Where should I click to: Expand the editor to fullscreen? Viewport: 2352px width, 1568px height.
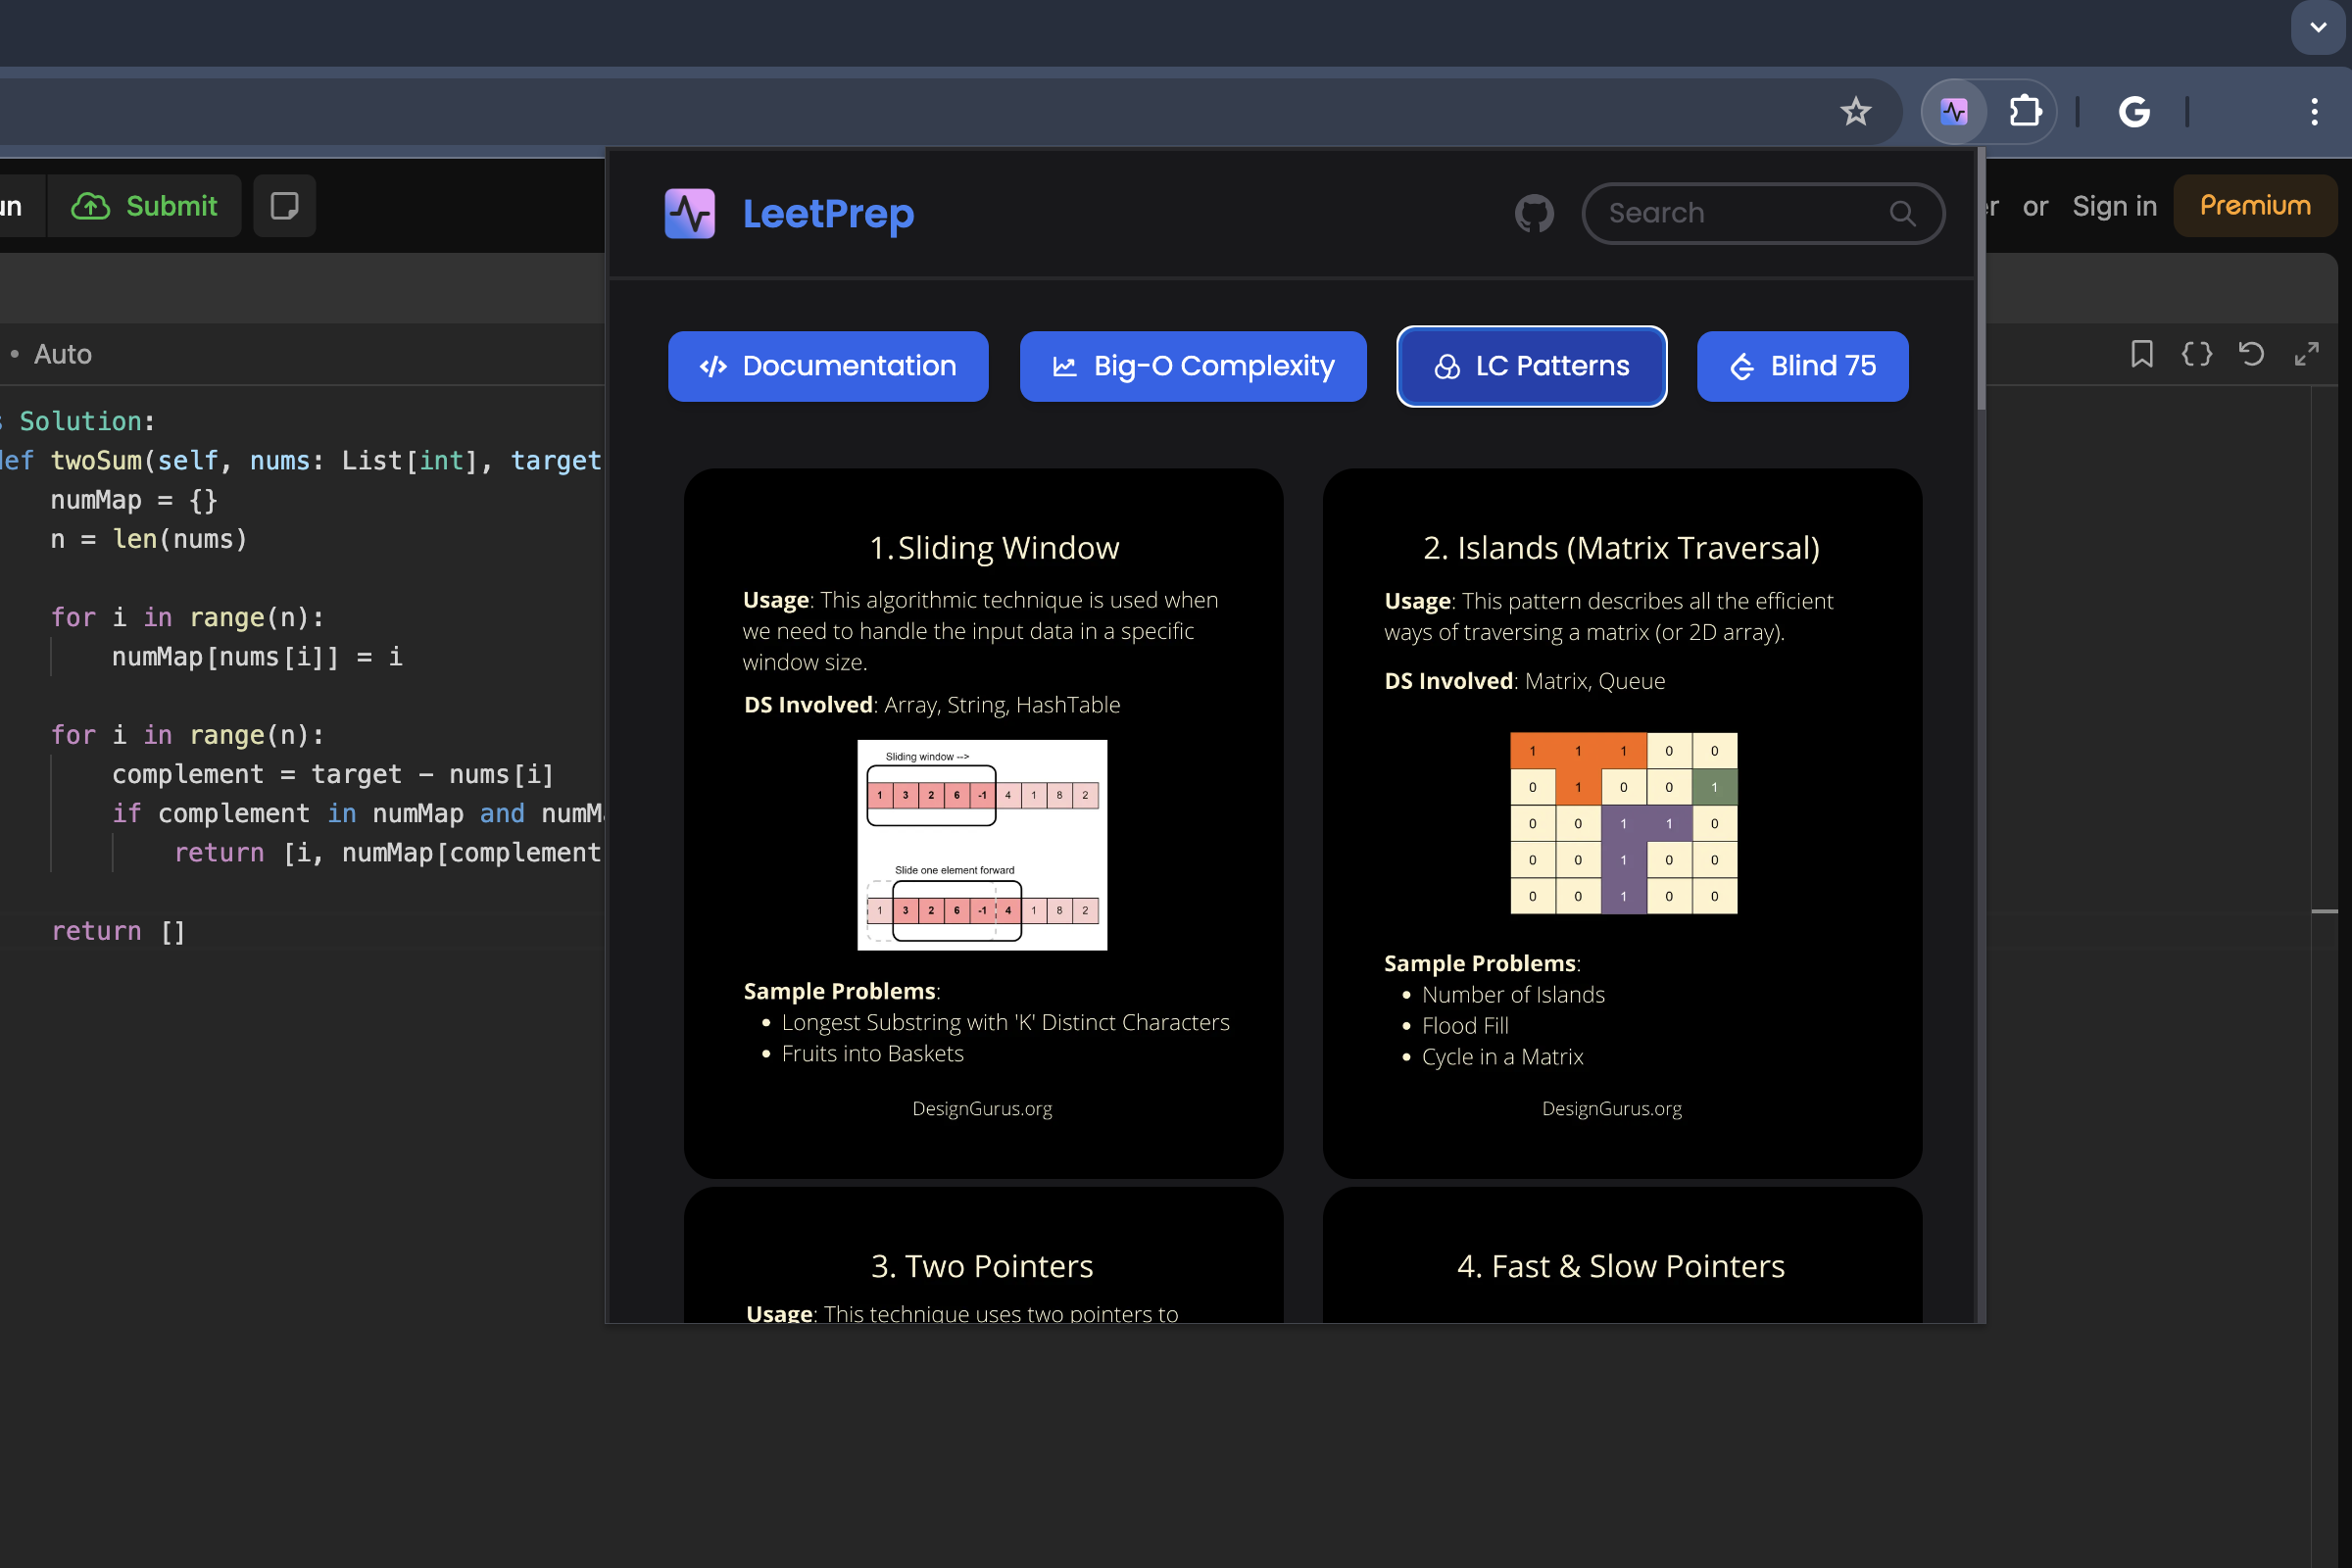tap(2306, 354)
